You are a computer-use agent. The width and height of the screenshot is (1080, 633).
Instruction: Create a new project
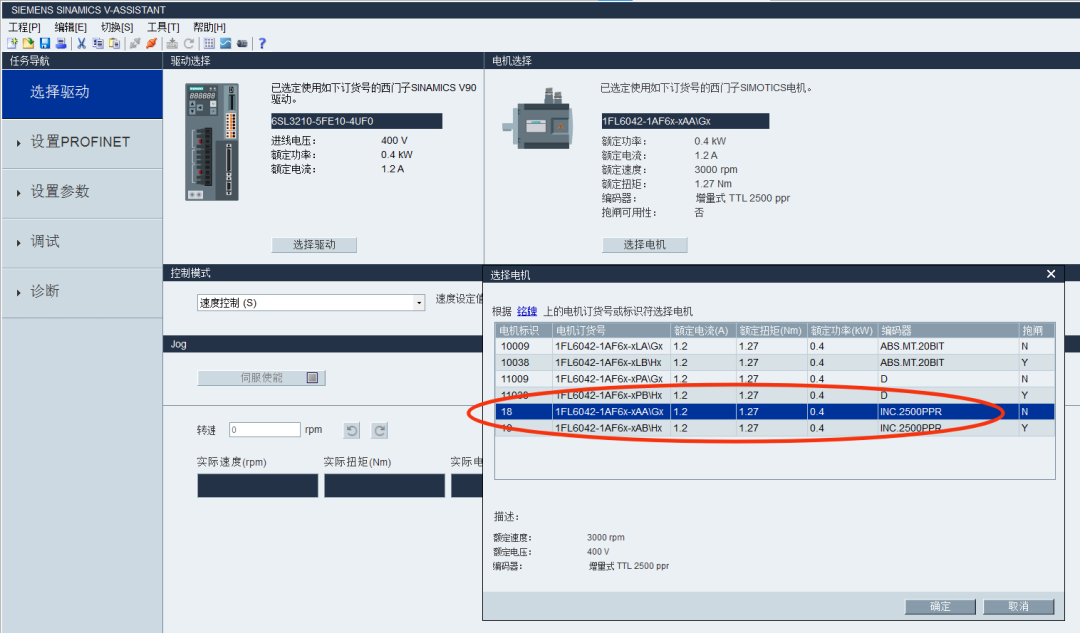(12, 43)
